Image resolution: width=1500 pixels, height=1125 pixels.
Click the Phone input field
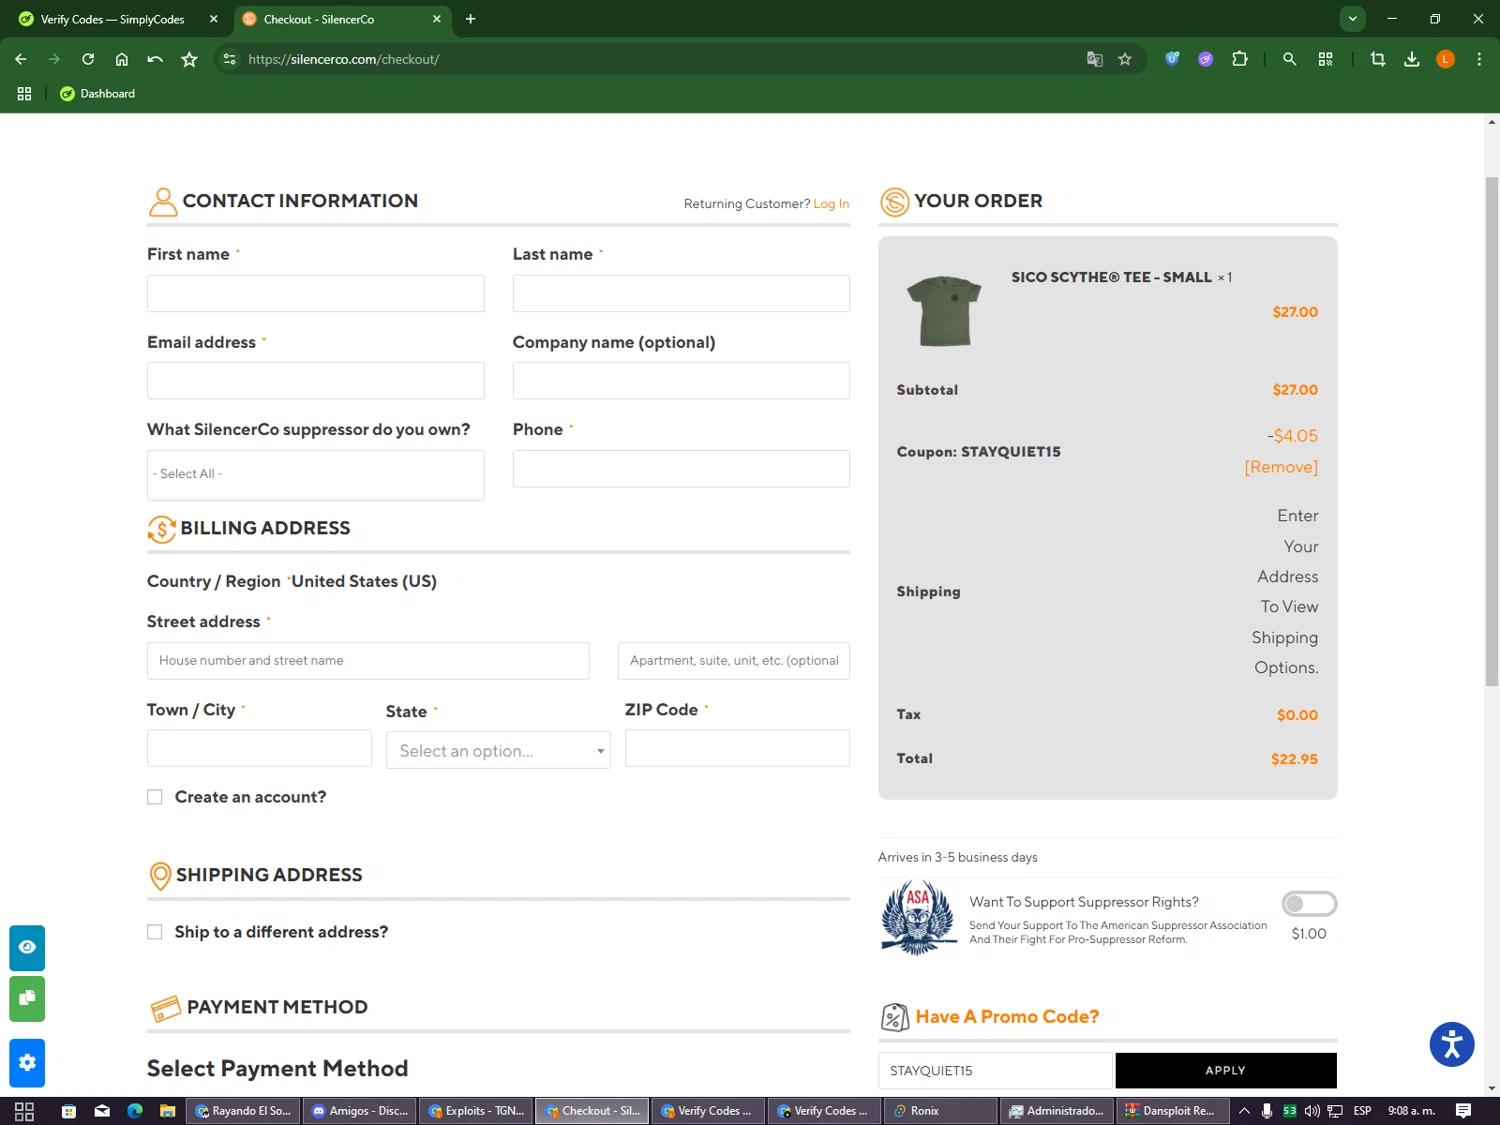(x=681, y=469)
